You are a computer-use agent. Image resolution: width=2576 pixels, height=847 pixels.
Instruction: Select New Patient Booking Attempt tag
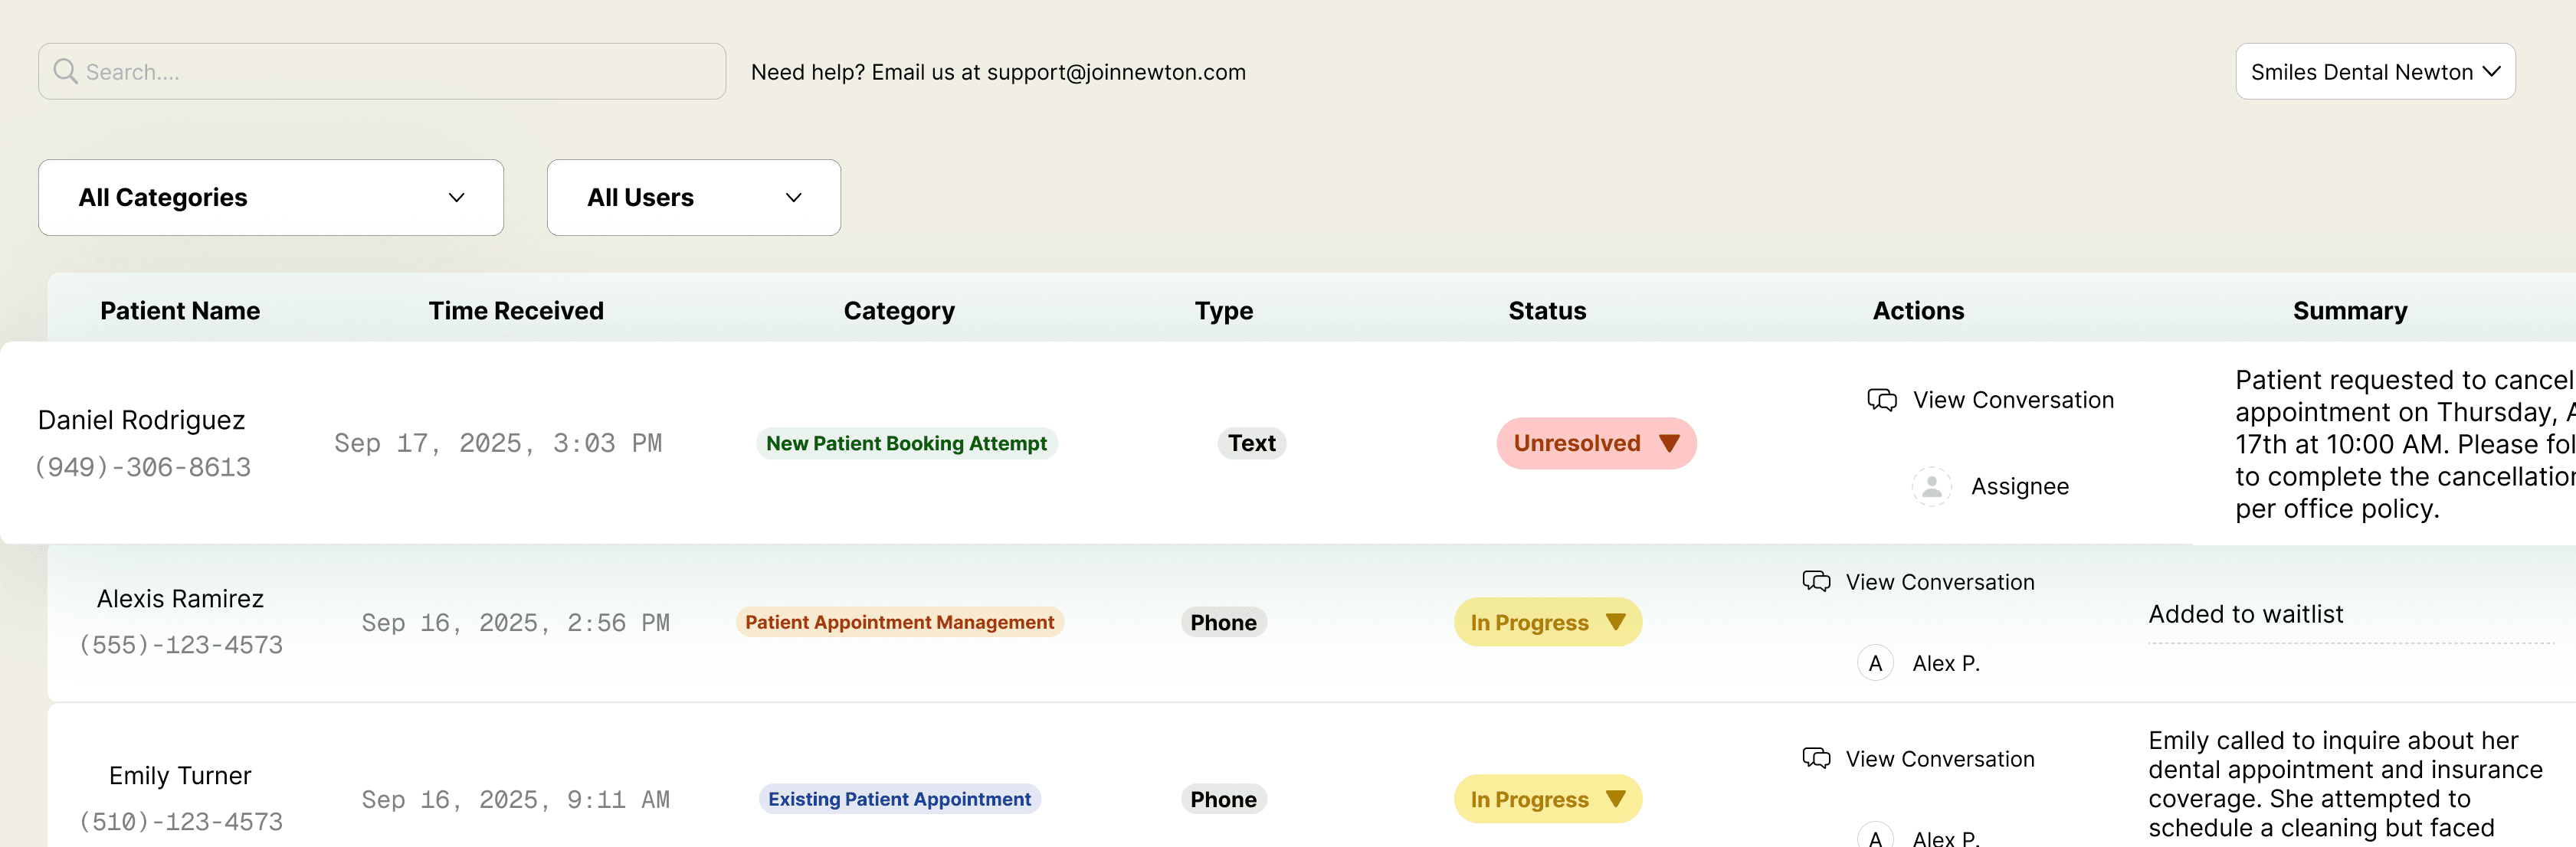906,443
